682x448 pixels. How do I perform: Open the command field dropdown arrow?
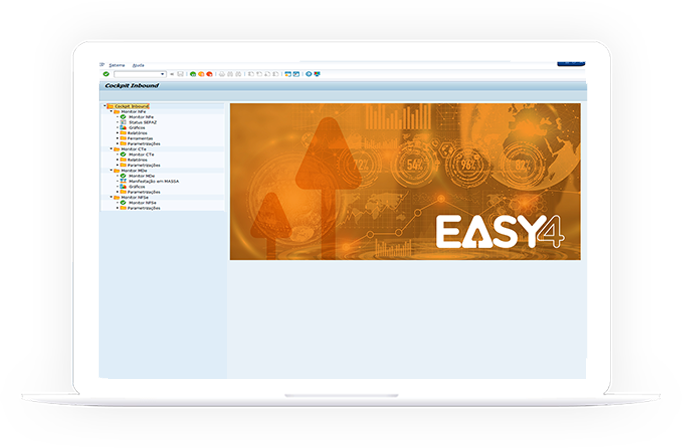[x=162, y=74]
